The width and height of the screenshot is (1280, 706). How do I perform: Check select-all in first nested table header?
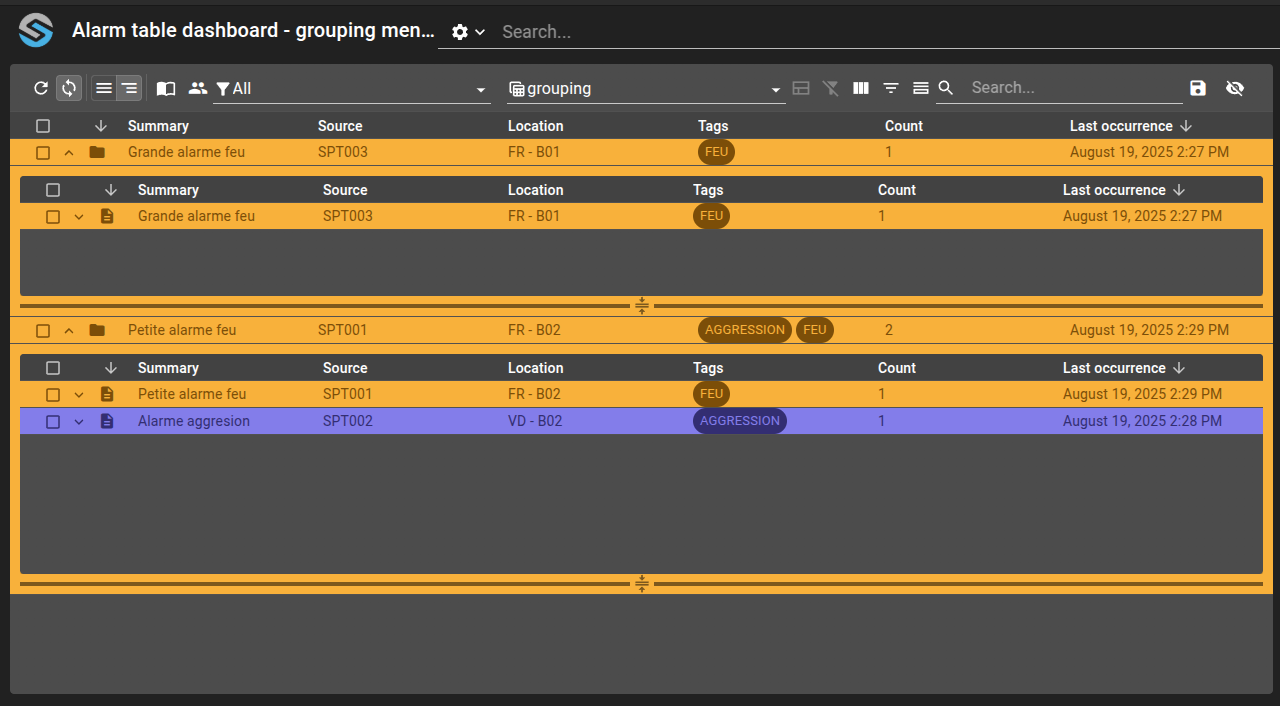click(53, 190)
